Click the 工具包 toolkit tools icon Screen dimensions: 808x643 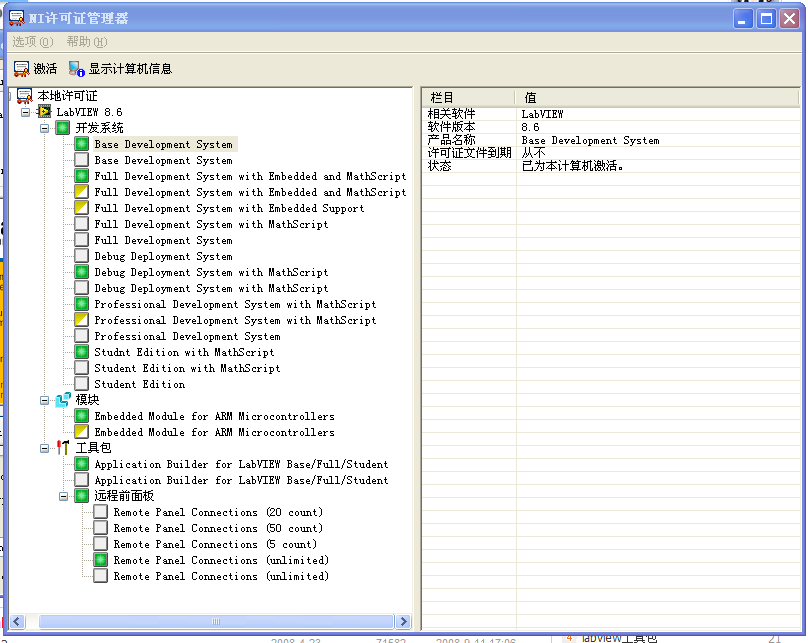pos(63,448)
